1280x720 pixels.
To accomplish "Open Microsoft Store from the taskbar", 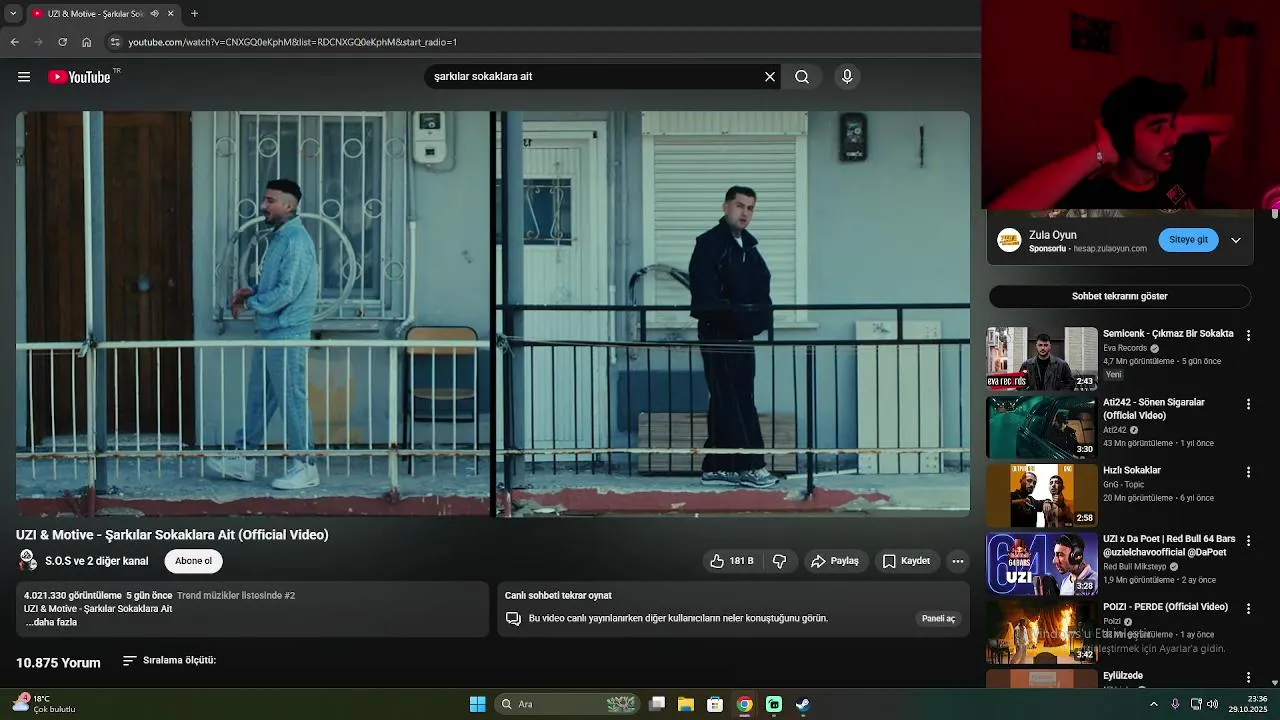I will (715, 704).
